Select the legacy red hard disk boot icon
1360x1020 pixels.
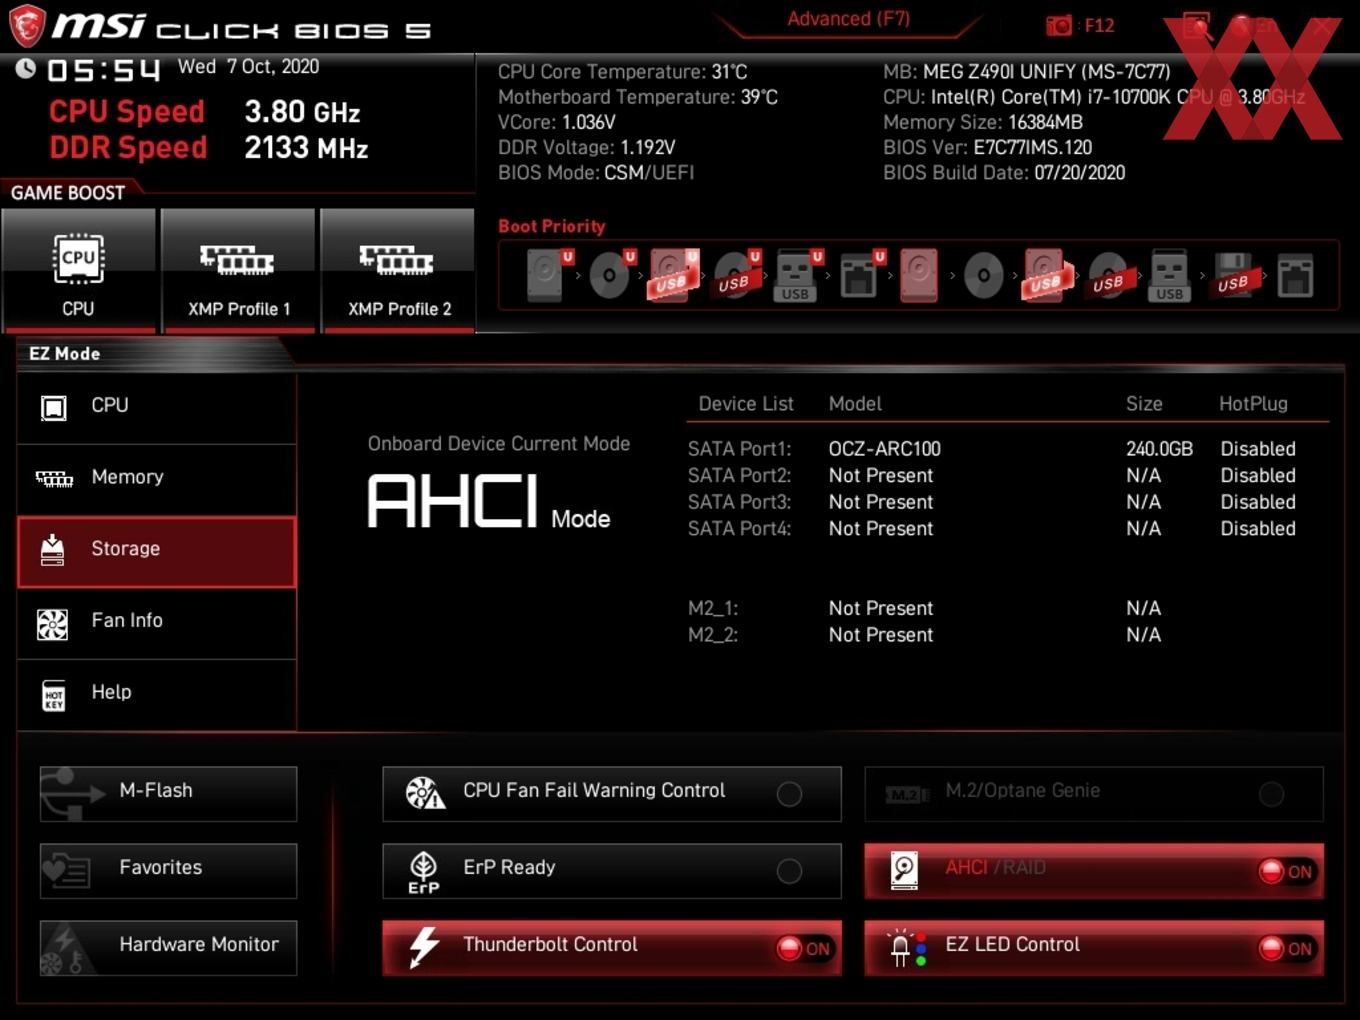919,275
